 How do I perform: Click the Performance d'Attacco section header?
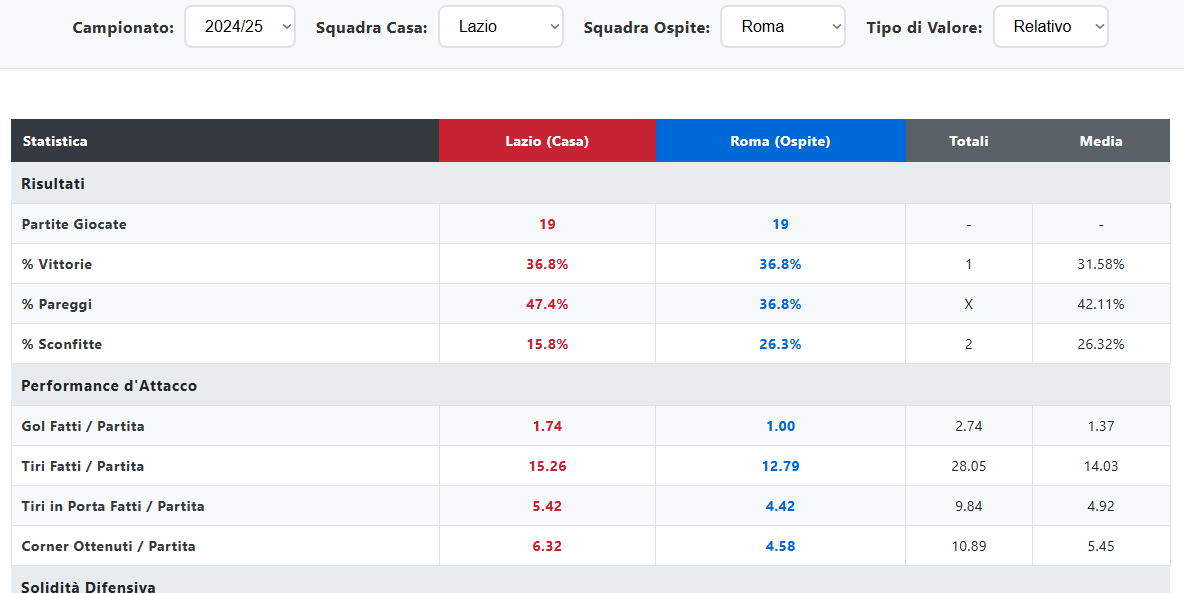tap(109, 386)
